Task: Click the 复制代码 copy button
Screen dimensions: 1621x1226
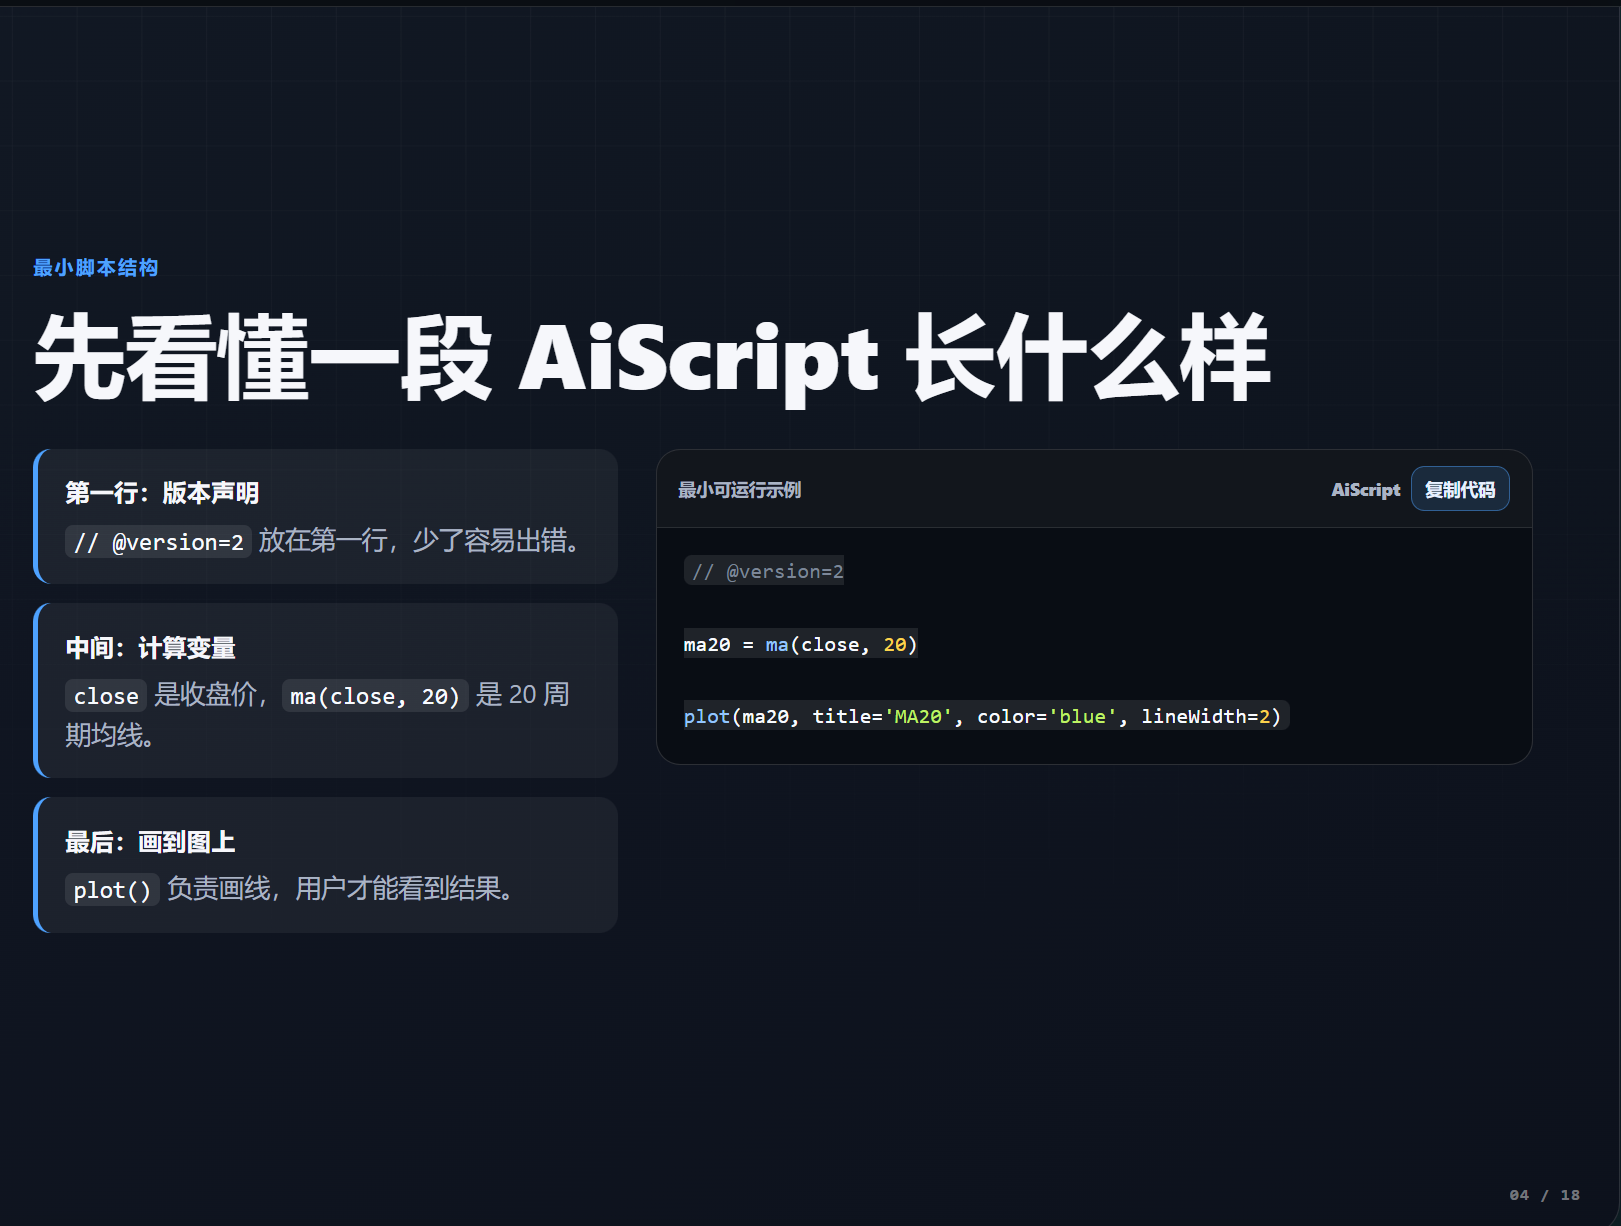Action: tap(1460, 489)
